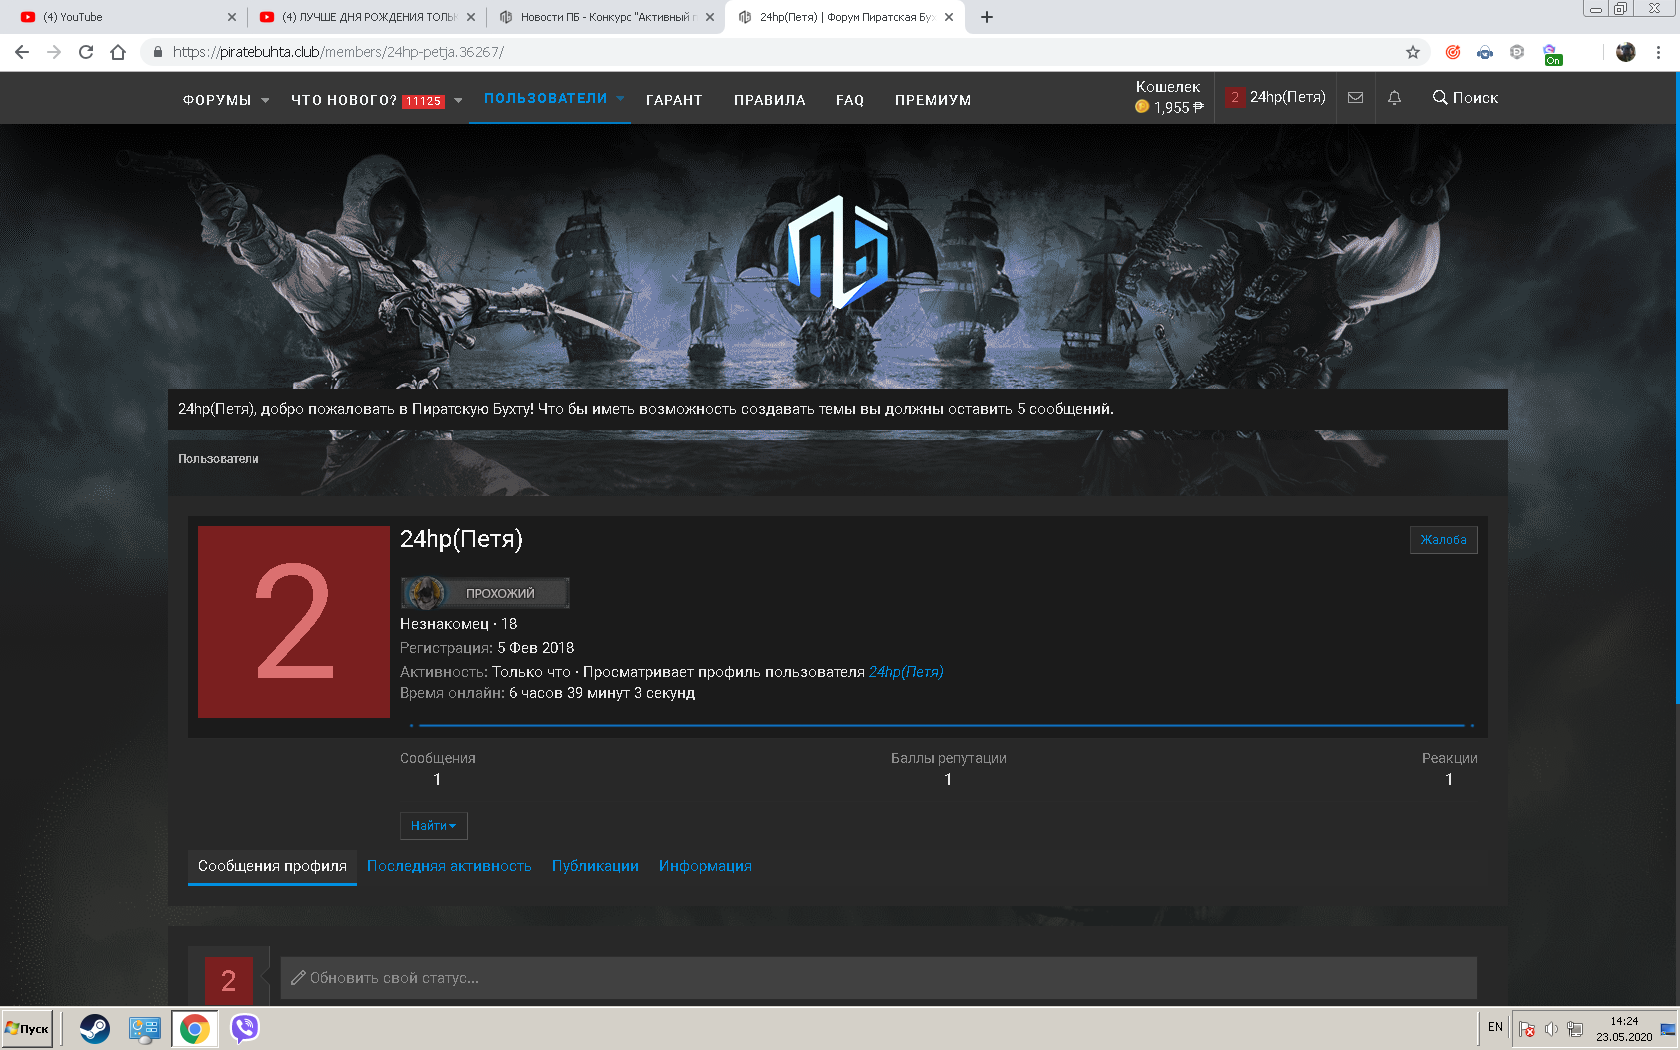Click the status update input field
This screenshot has width=1680, height=1050.
(x=878, y=978)
